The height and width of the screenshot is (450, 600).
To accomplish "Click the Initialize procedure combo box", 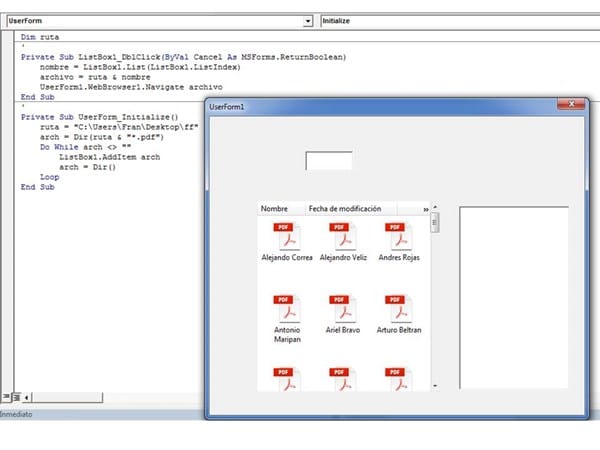I will [x=458, y=20].
